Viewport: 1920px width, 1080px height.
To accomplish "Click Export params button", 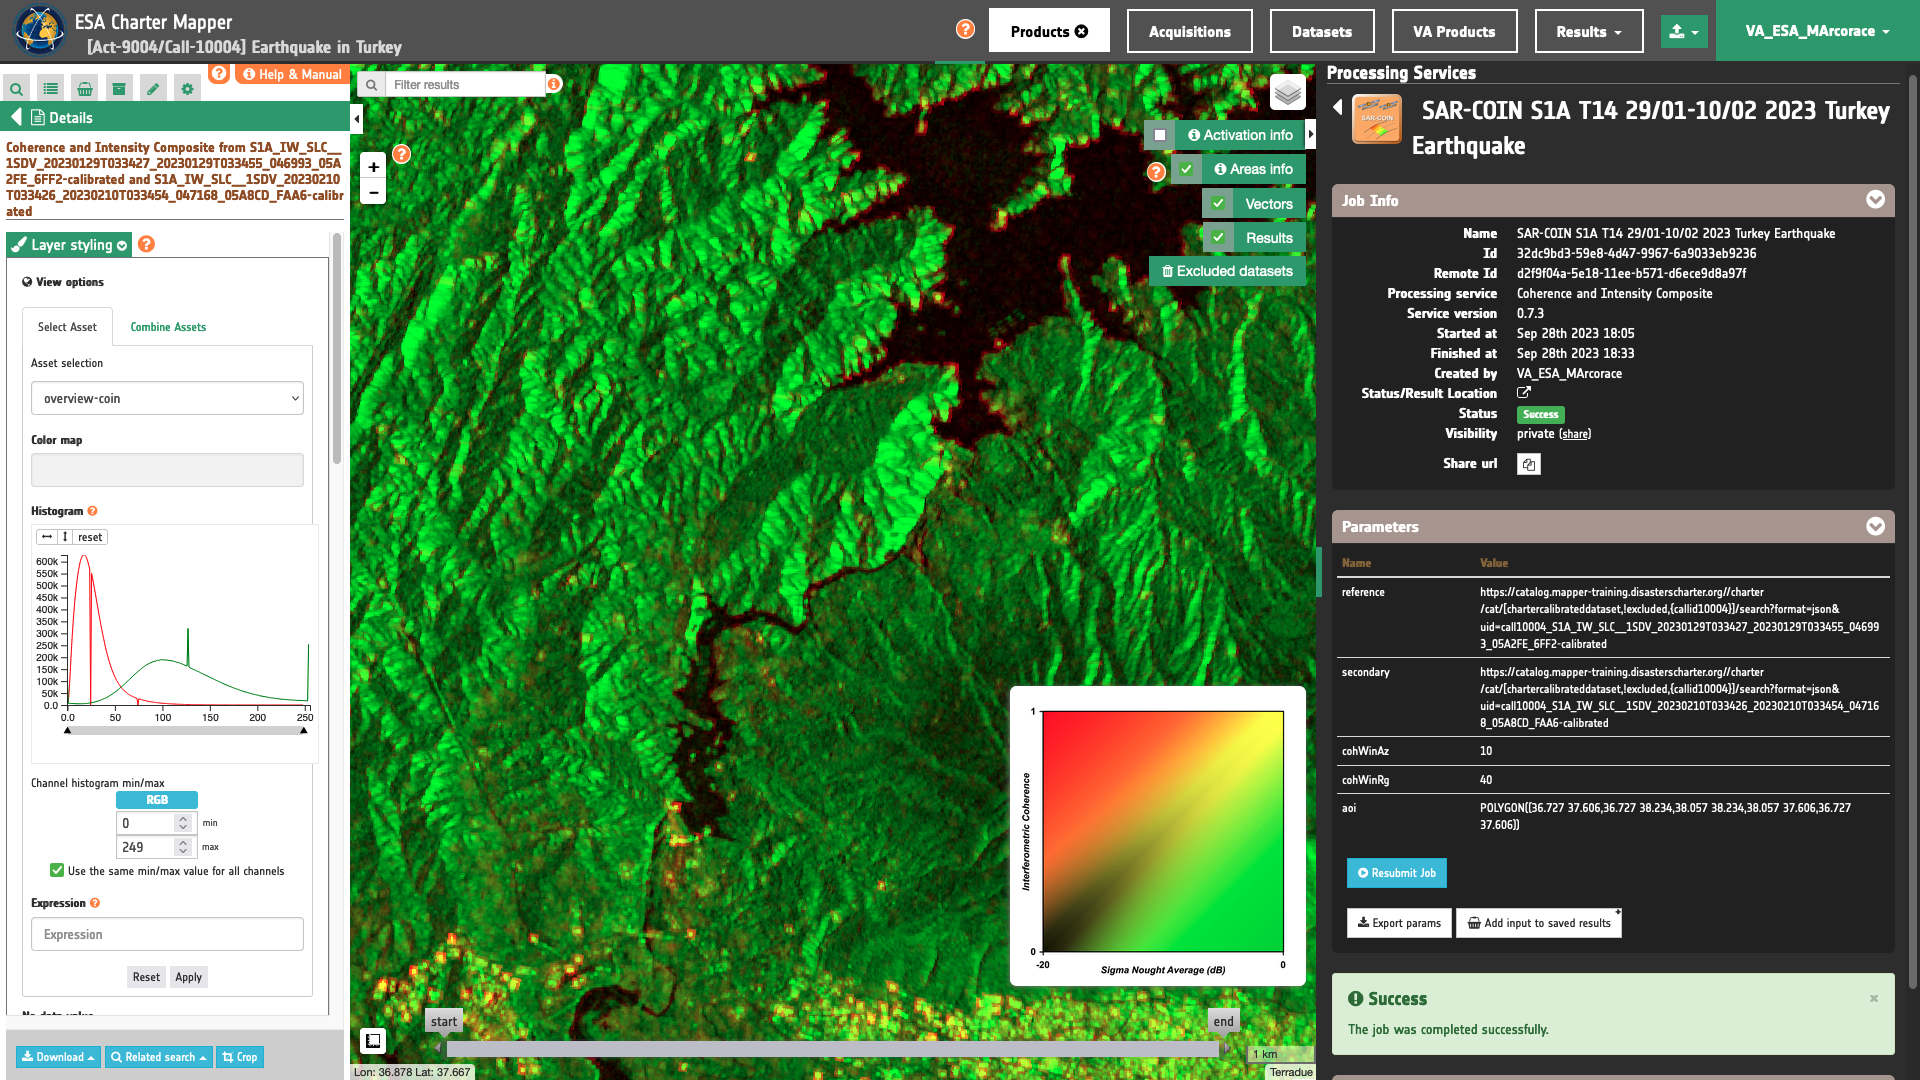I will click(x=1398, y=923).
